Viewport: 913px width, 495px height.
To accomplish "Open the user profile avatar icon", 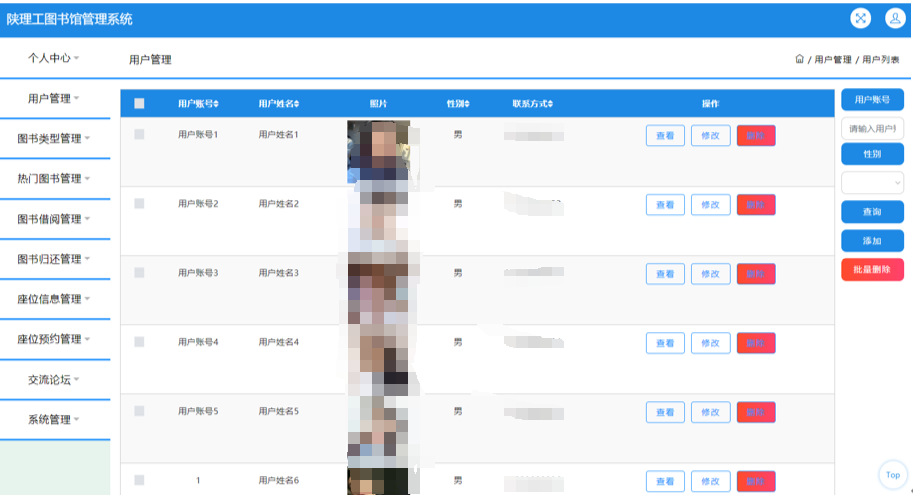I will (895, 19).
